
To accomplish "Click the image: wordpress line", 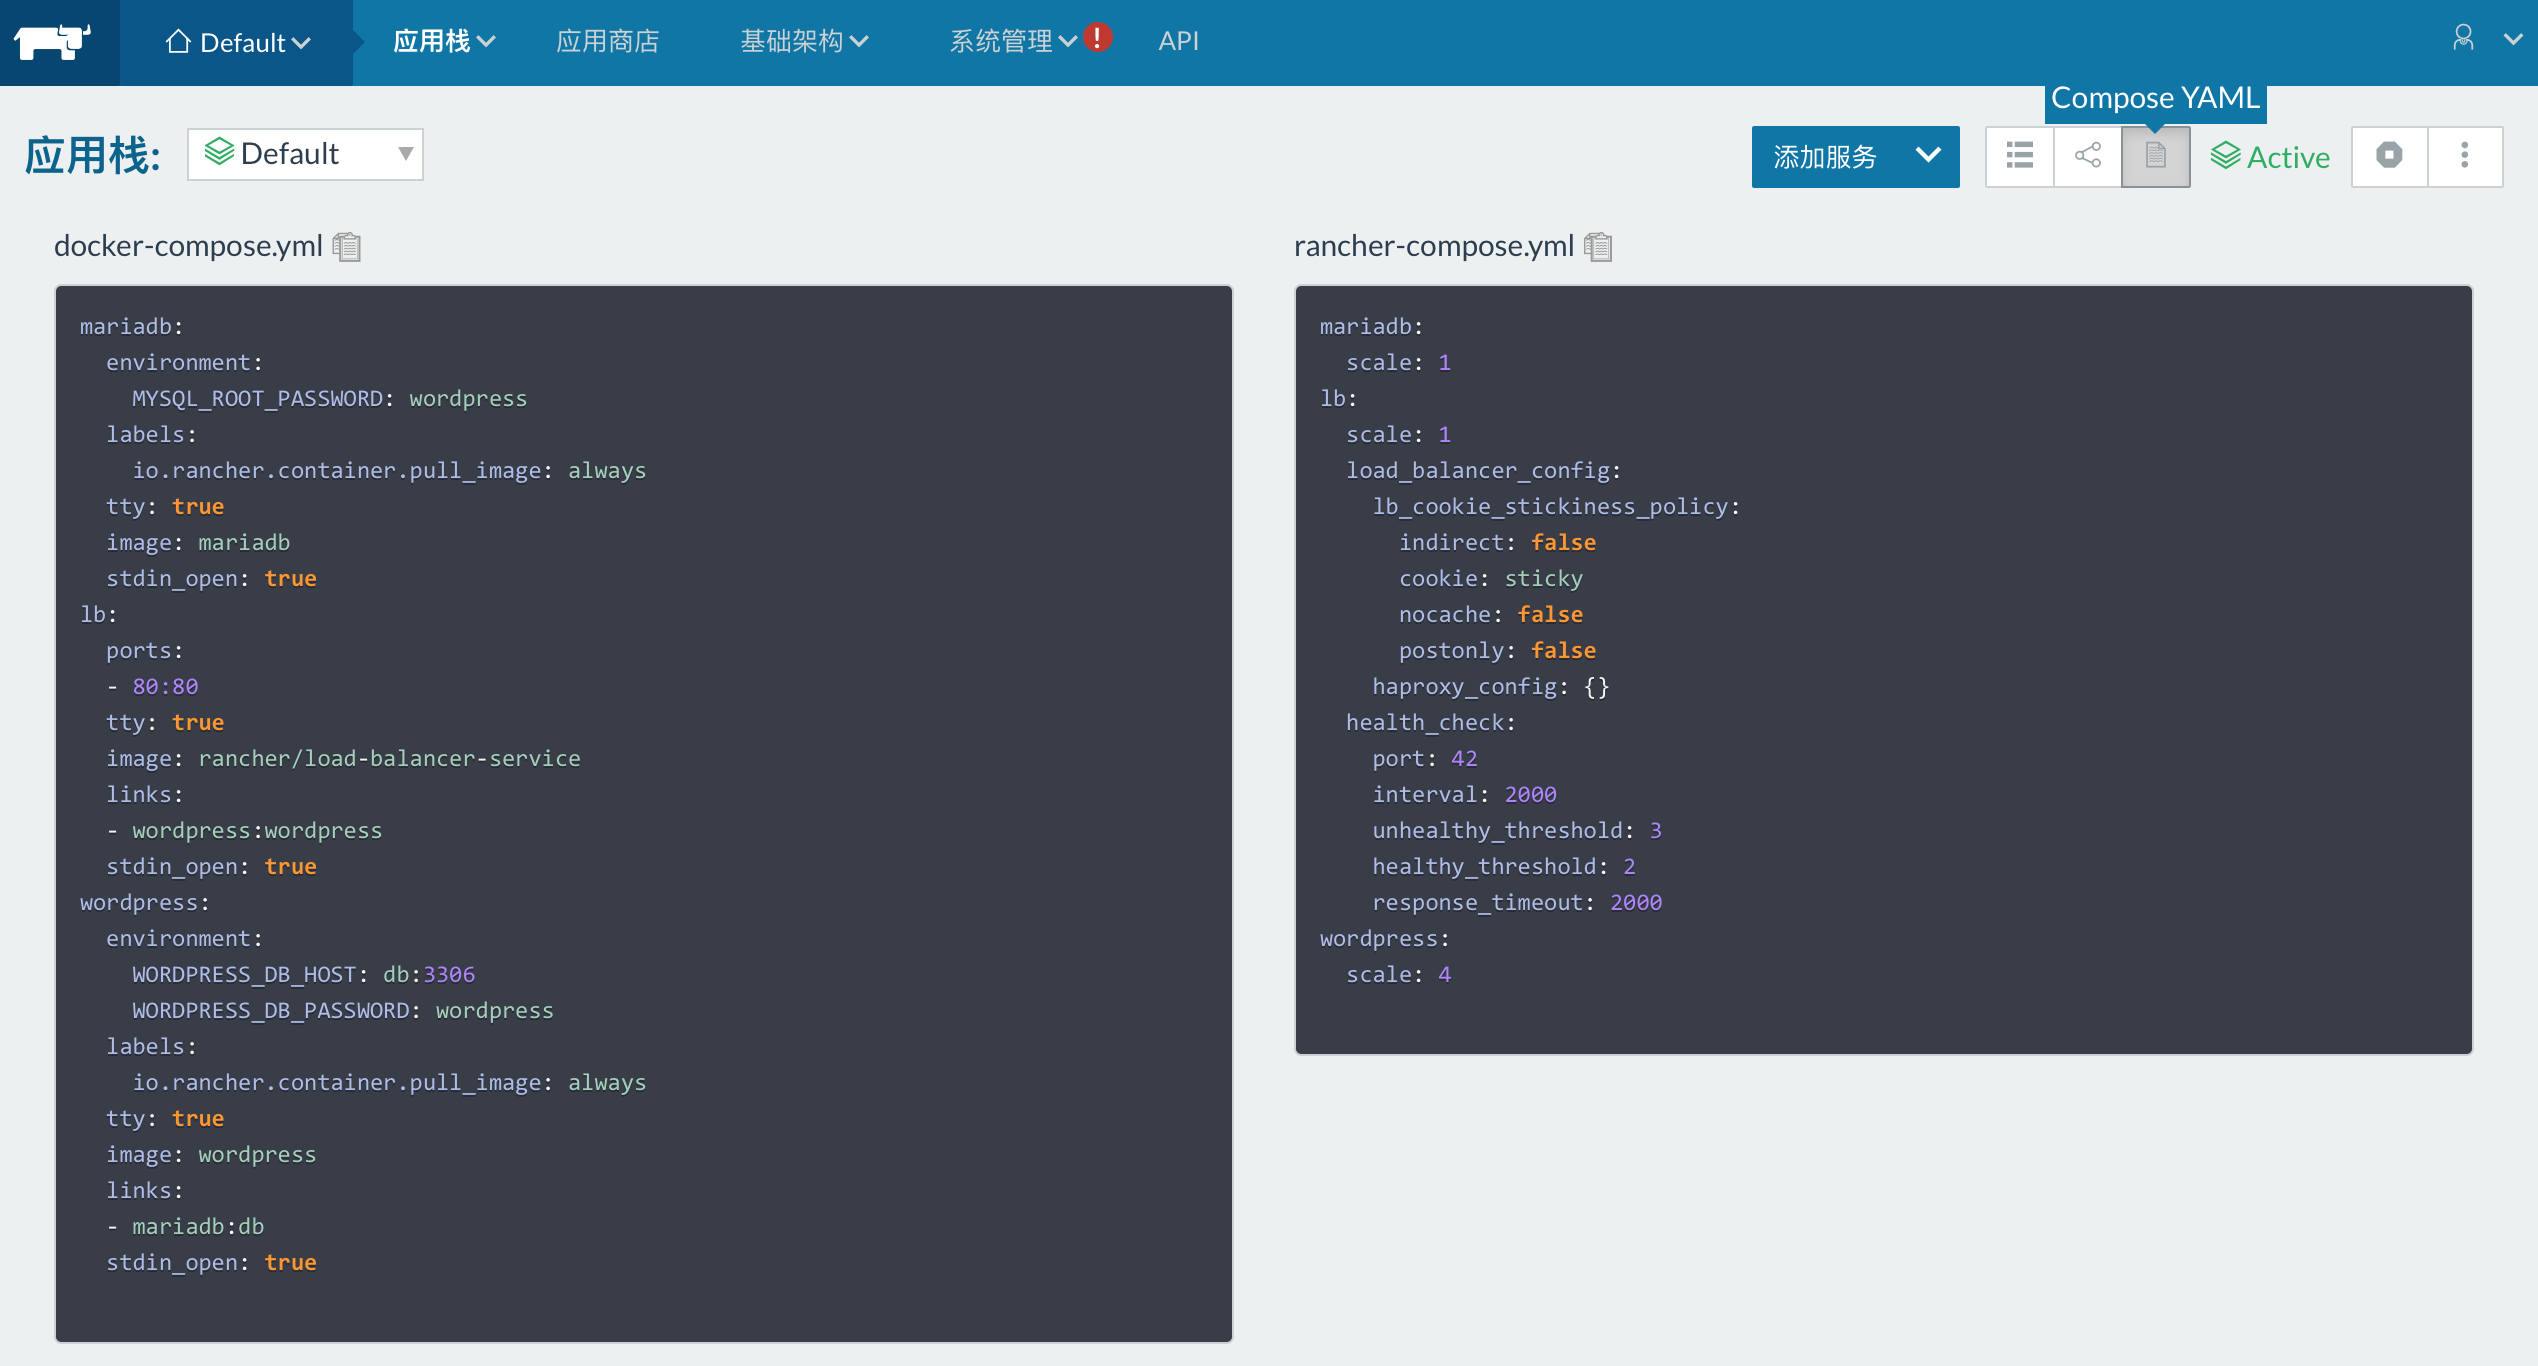I will [x=211, y=1154].
